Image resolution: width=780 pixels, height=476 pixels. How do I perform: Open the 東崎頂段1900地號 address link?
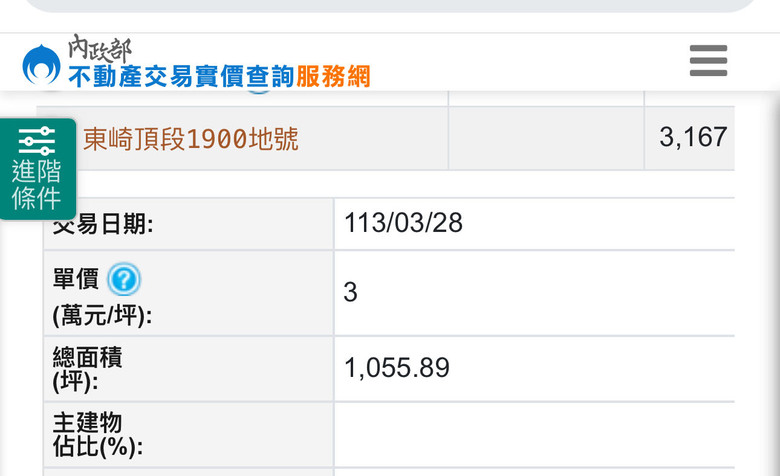191,139
